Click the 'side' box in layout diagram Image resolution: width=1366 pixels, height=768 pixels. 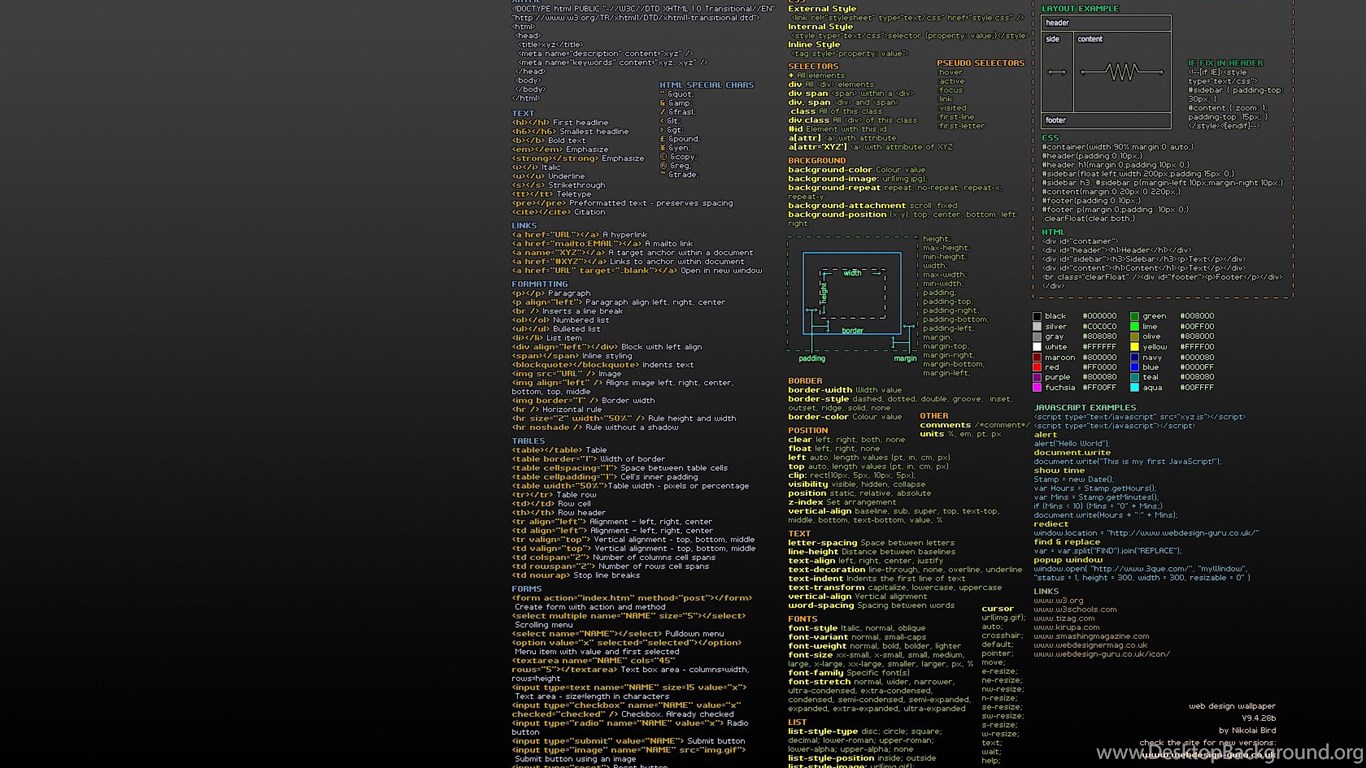tap(1057, 72)
